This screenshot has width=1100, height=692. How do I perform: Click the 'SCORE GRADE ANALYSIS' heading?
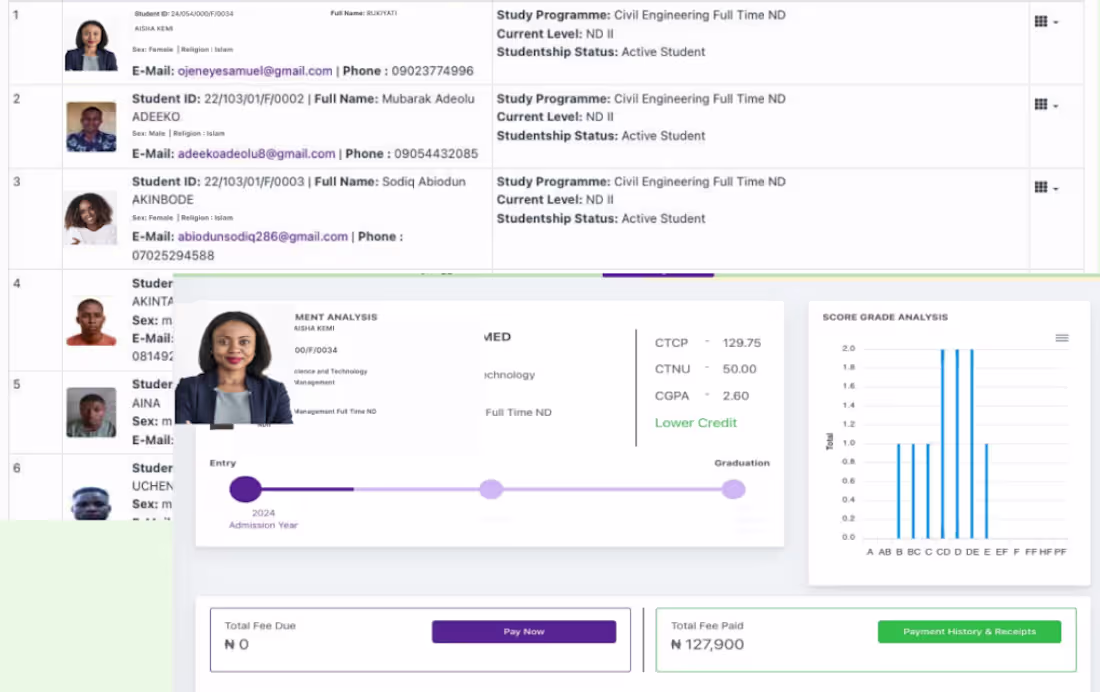point(885,317)
